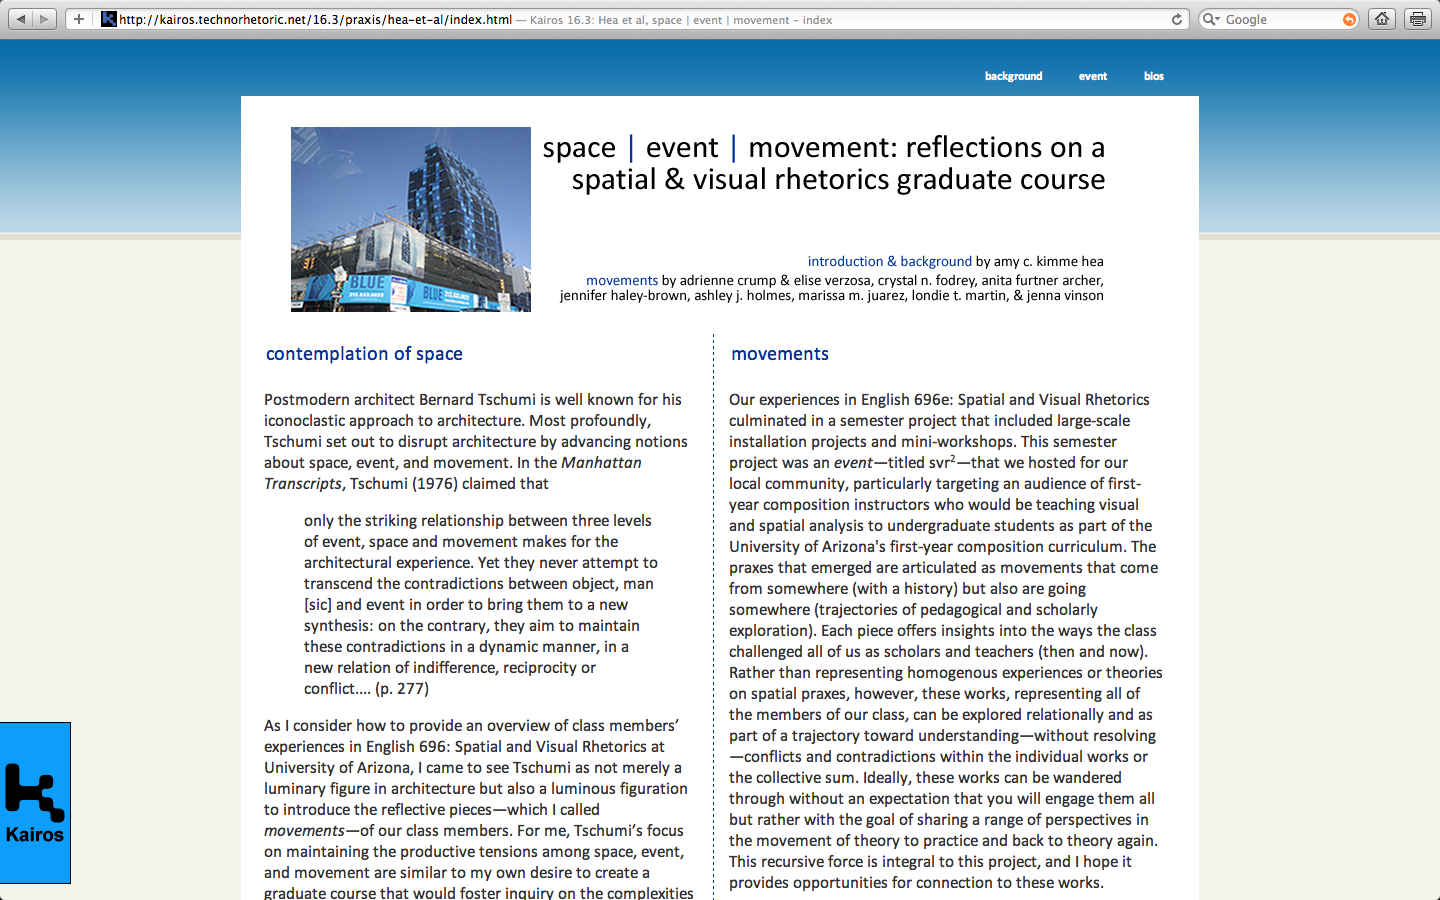
Task: Follow the introduction & background link
Action: tap(889, 261)
